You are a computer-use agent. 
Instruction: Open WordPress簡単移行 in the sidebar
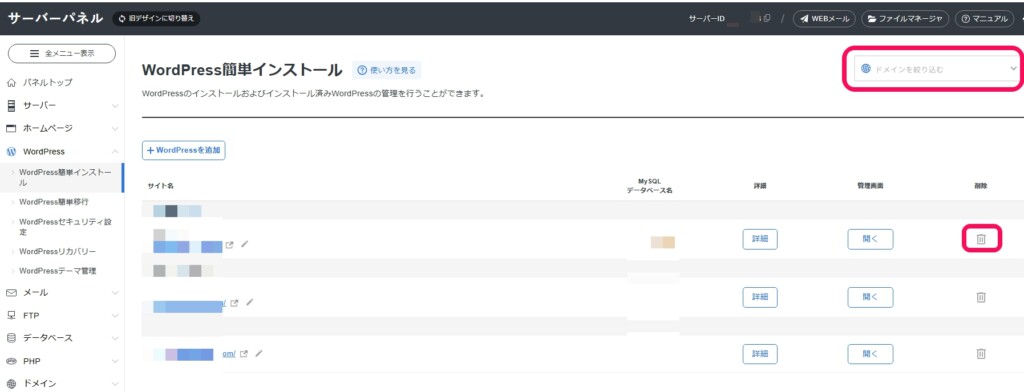point(54,202)
